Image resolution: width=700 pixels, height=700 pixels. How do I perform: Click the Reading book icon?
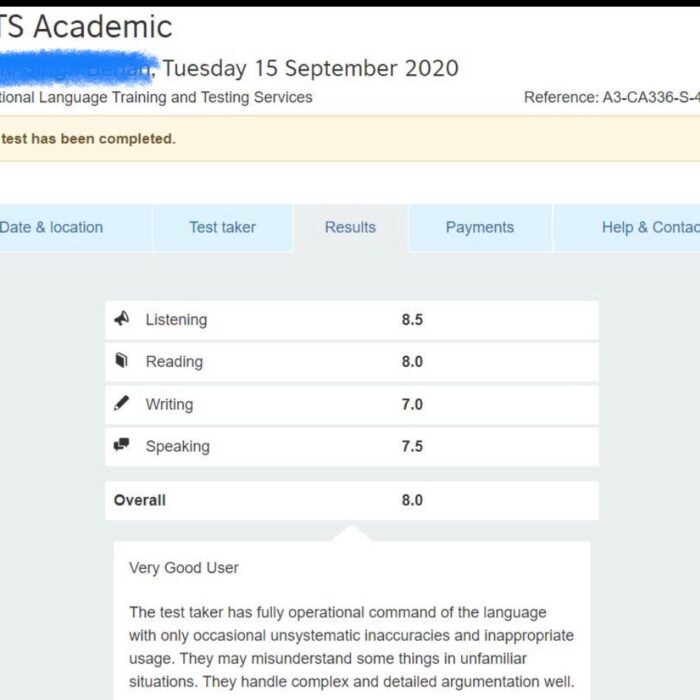121,360
